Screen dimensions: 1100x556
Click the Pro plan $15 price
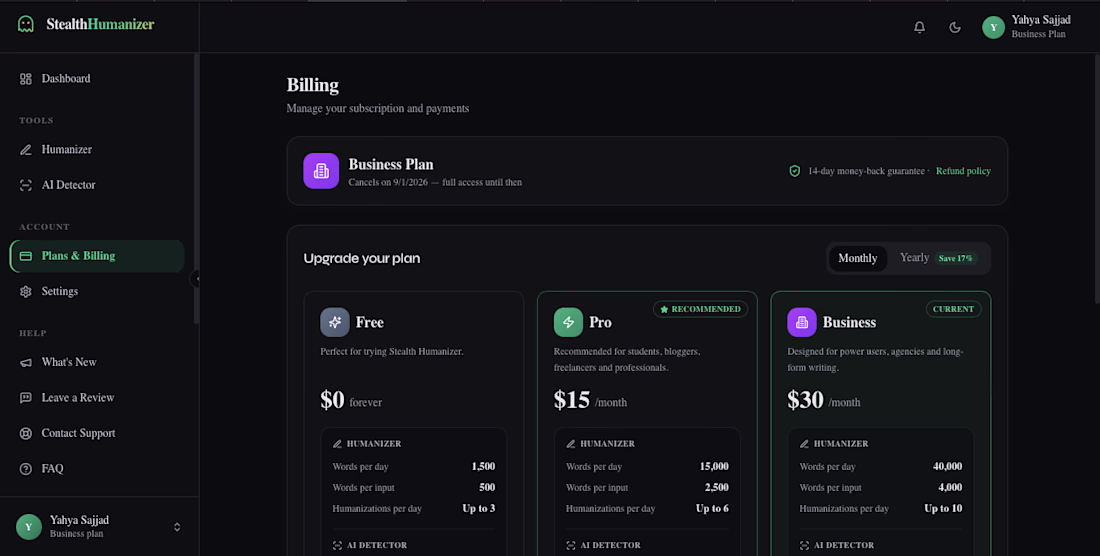click(x=572, y=400)
